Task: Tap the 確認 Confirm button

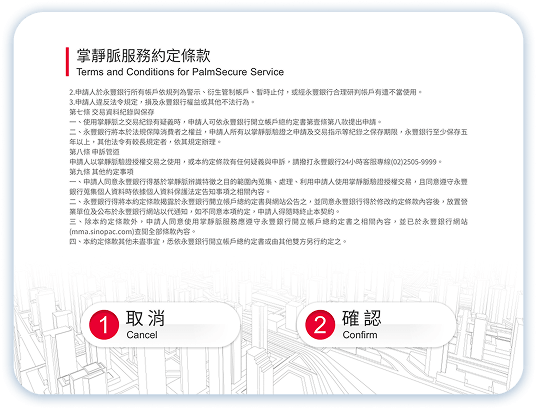Action: (x=376, y=324)
